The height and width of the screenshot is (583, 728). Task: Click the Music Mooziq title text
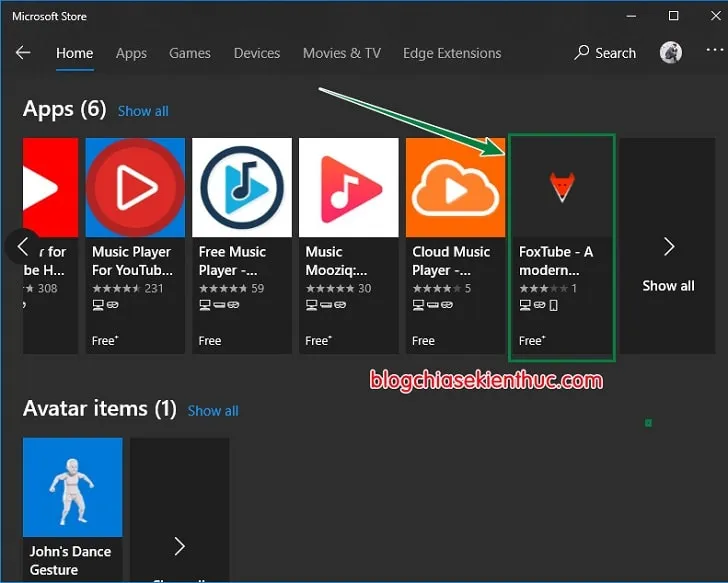336,261
